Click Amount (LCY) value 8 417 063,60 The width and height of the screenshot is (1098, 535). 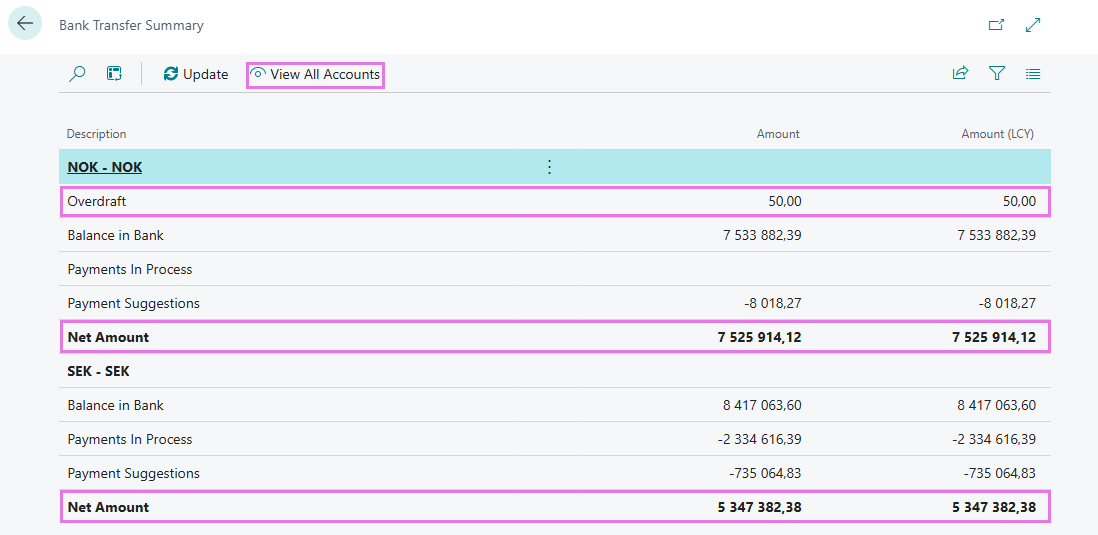(x=996, y=405)
